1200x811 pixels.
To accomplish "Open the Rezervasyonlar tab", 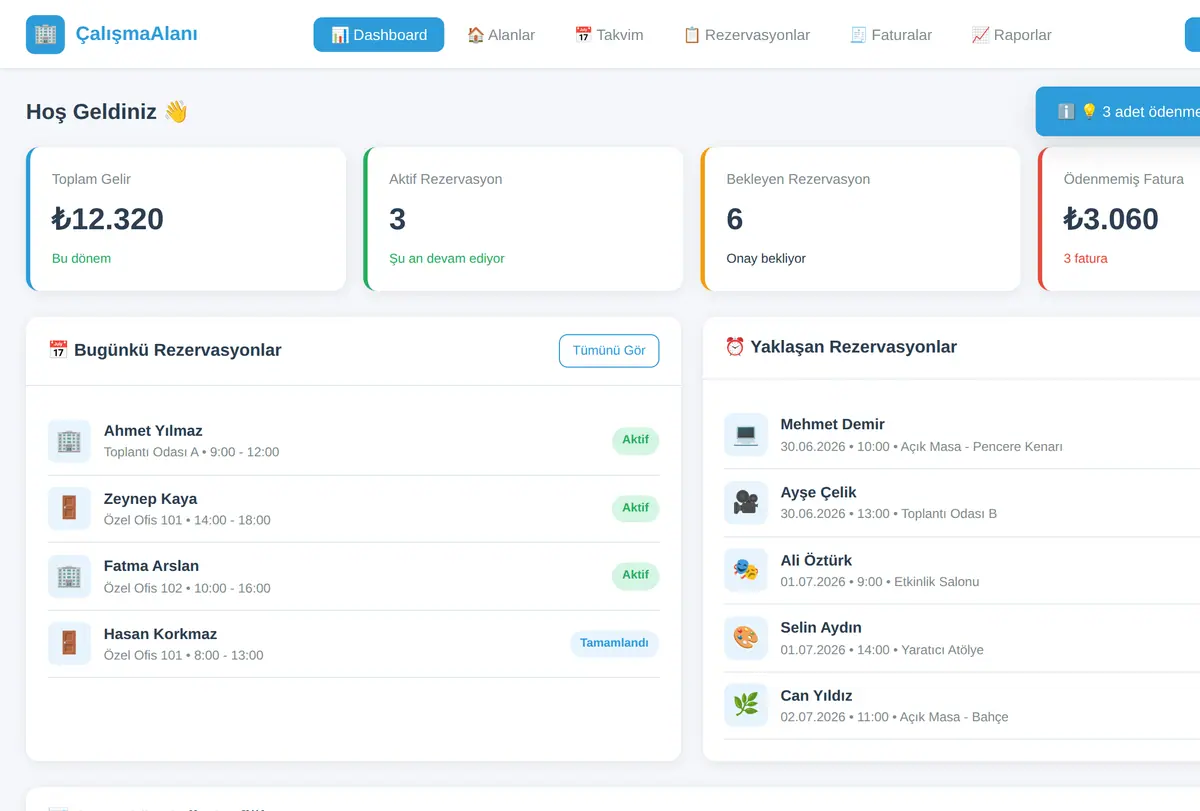I will pyautogui.click(x=747, y=35).
